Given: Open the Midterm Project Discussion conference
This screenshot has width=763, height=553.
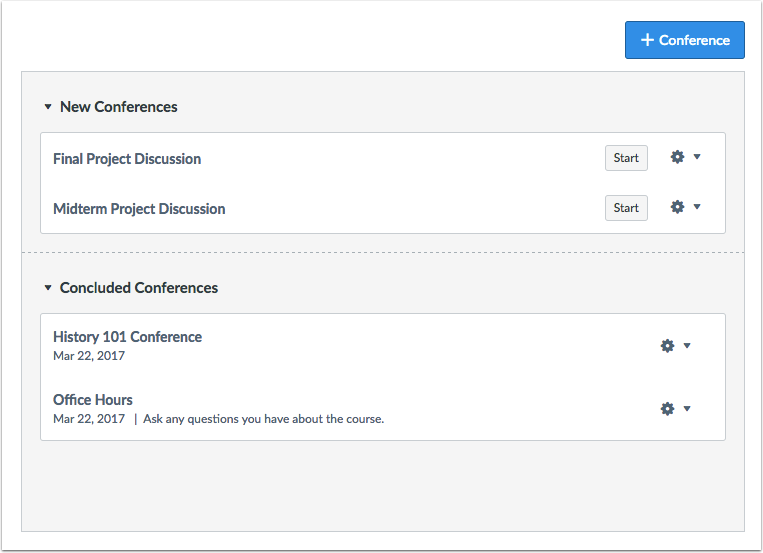Looking at the screenshot, I should point(139,209).
